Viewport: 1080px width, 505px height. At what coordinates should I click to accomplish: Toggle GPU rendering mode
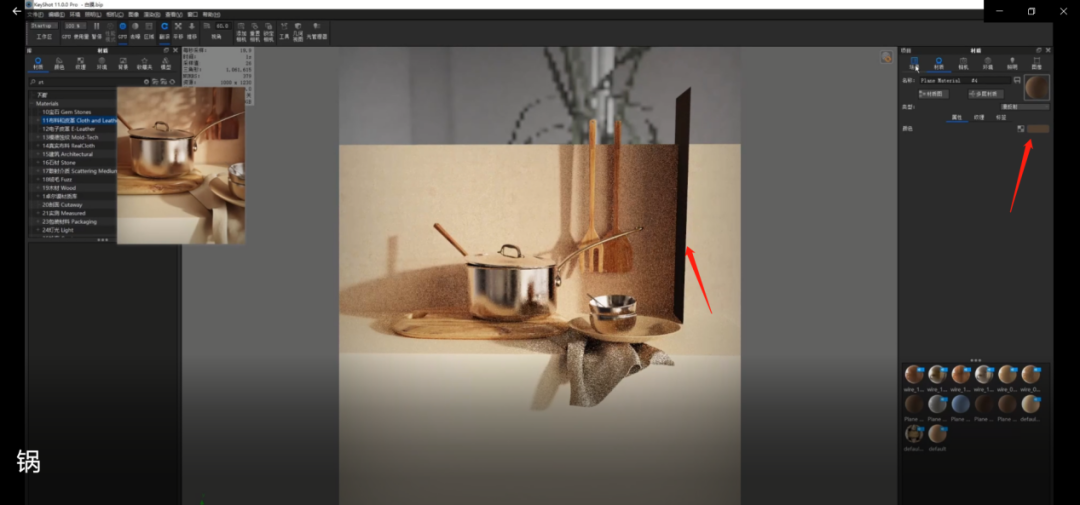click(x=123, y=30)
